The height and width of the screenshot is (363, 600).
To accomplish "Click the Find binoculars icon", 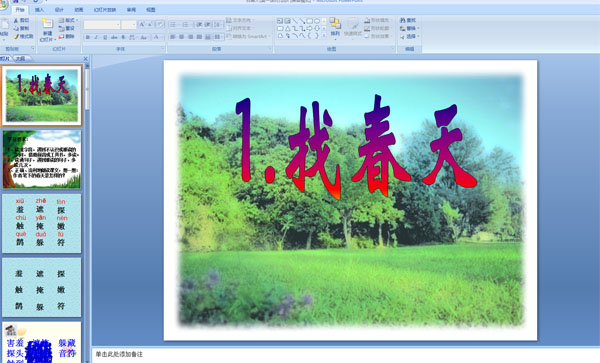I will pyautogui.click(x=403, y=20).
